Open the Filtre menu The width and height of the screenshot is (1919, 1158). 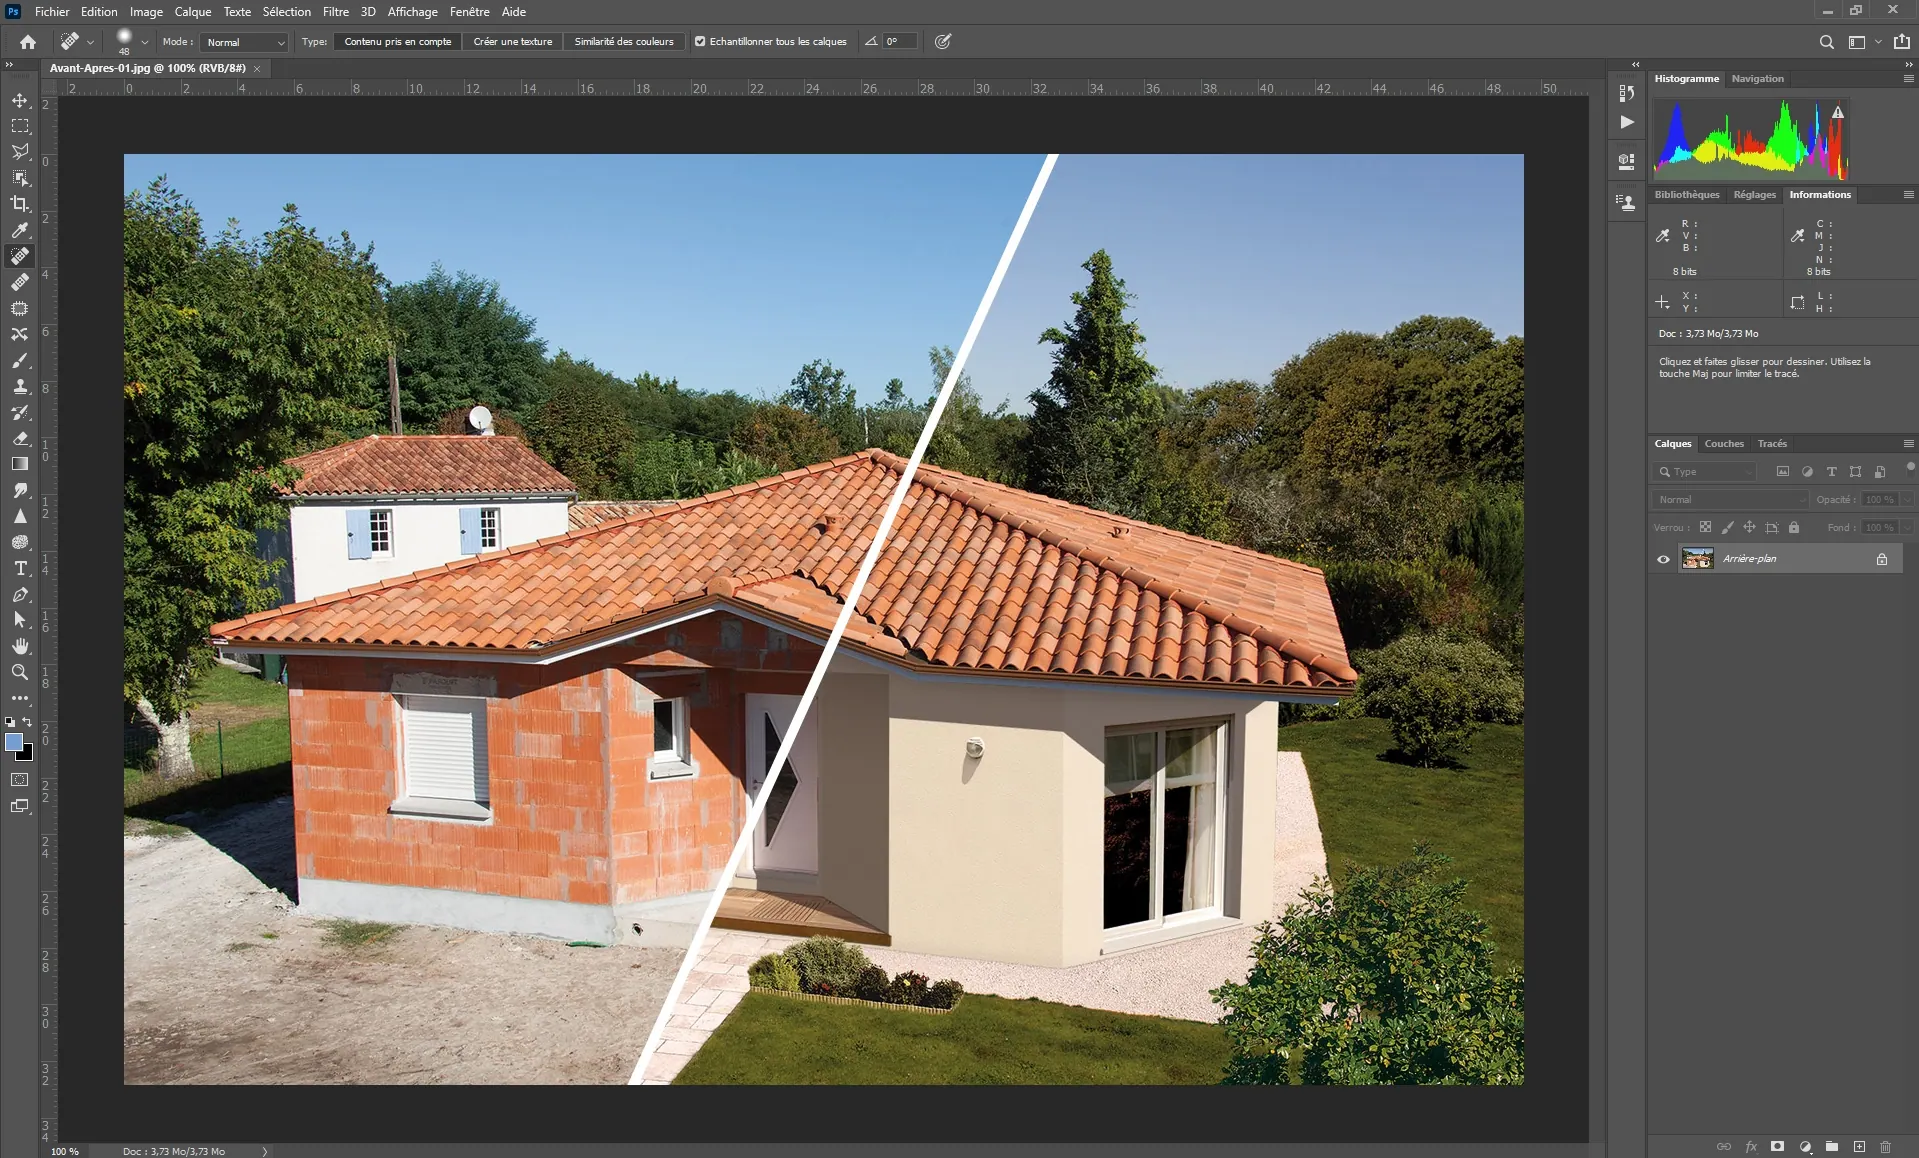coord(336,12)
